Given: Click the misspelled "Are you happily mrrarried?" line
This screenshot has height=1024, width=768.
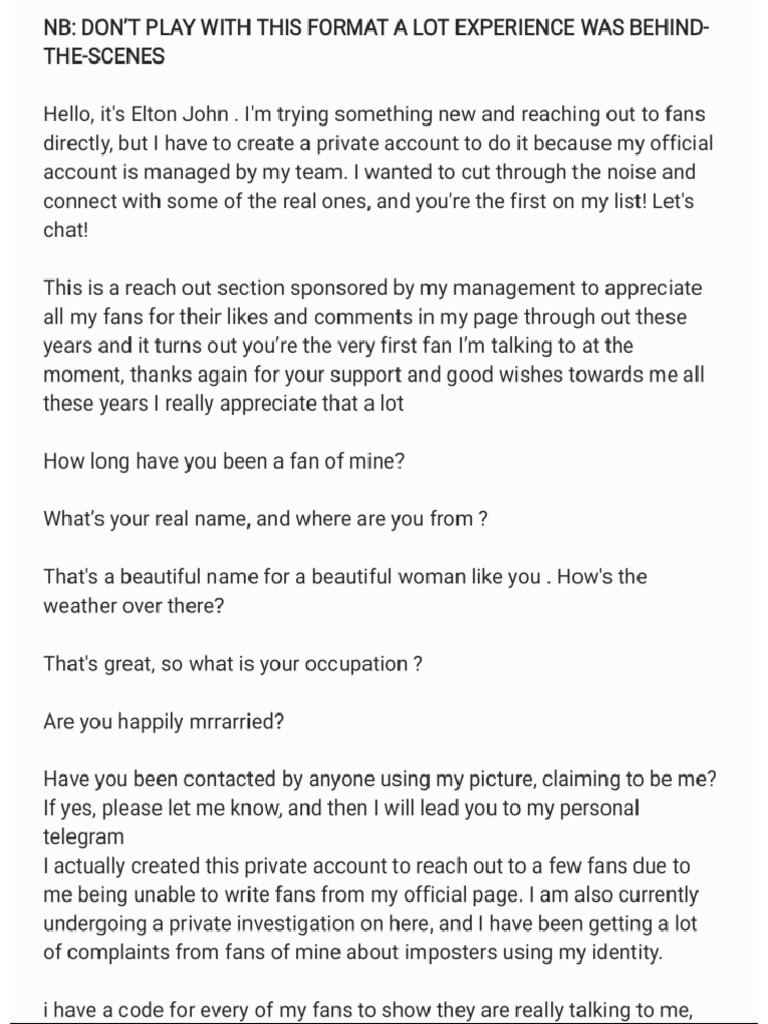Looking at the screenshot, I should 163,721.
